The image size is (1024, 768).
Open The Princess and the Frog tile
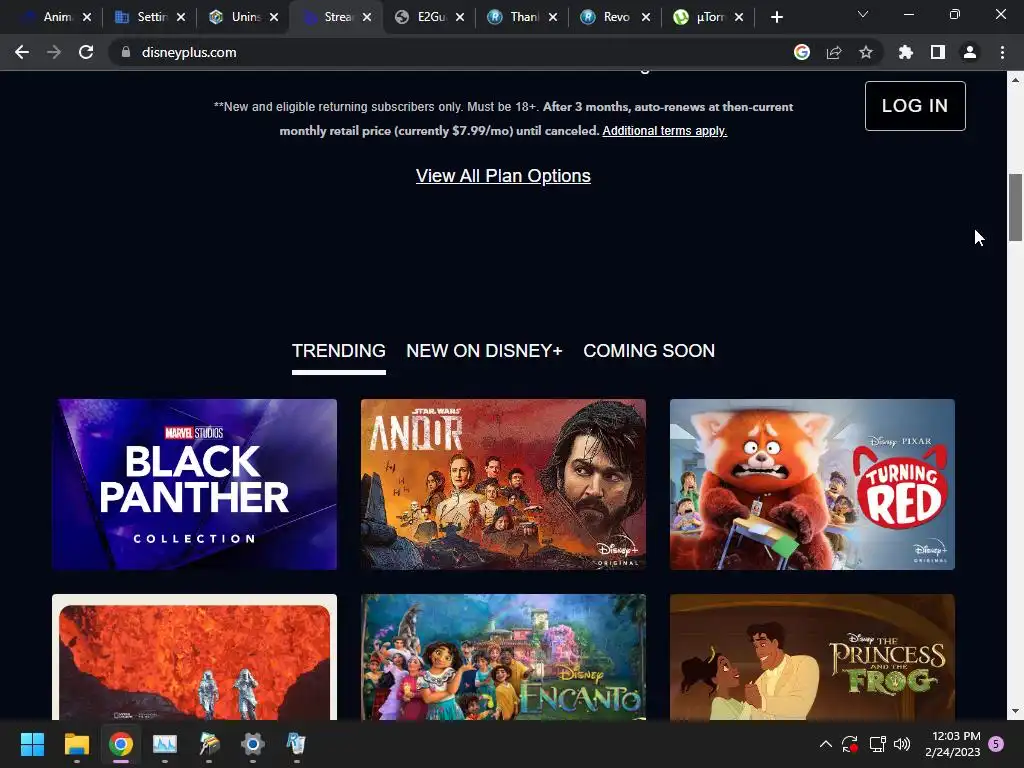point(812,657)
